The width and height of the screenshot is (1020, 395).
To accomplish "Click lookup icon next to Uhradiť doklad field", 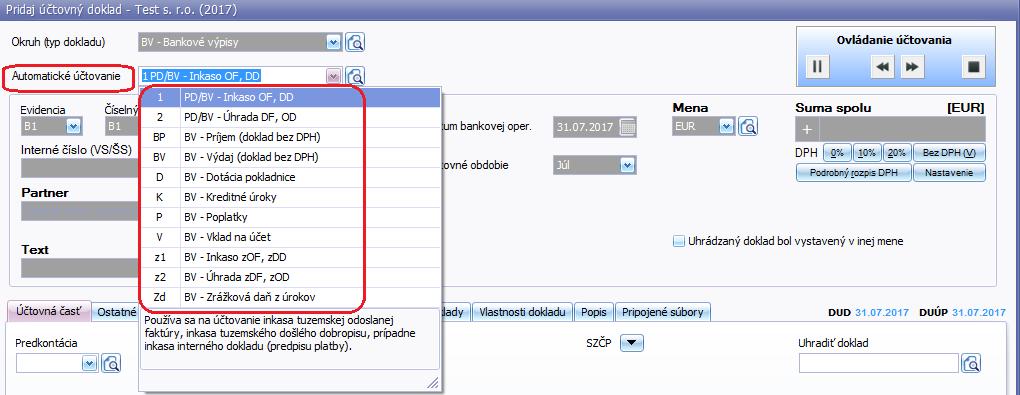I will tap(971, 363).
